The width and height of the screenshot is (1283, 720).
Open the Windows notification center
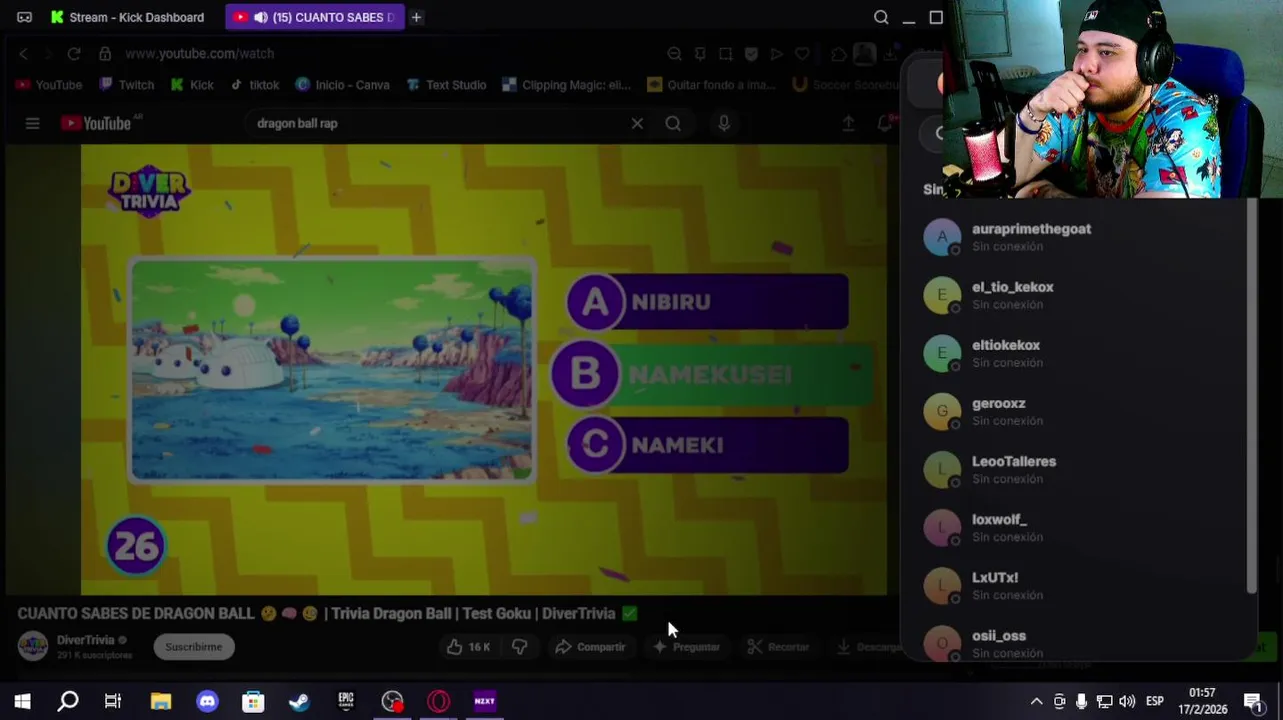click(1253, 701)
